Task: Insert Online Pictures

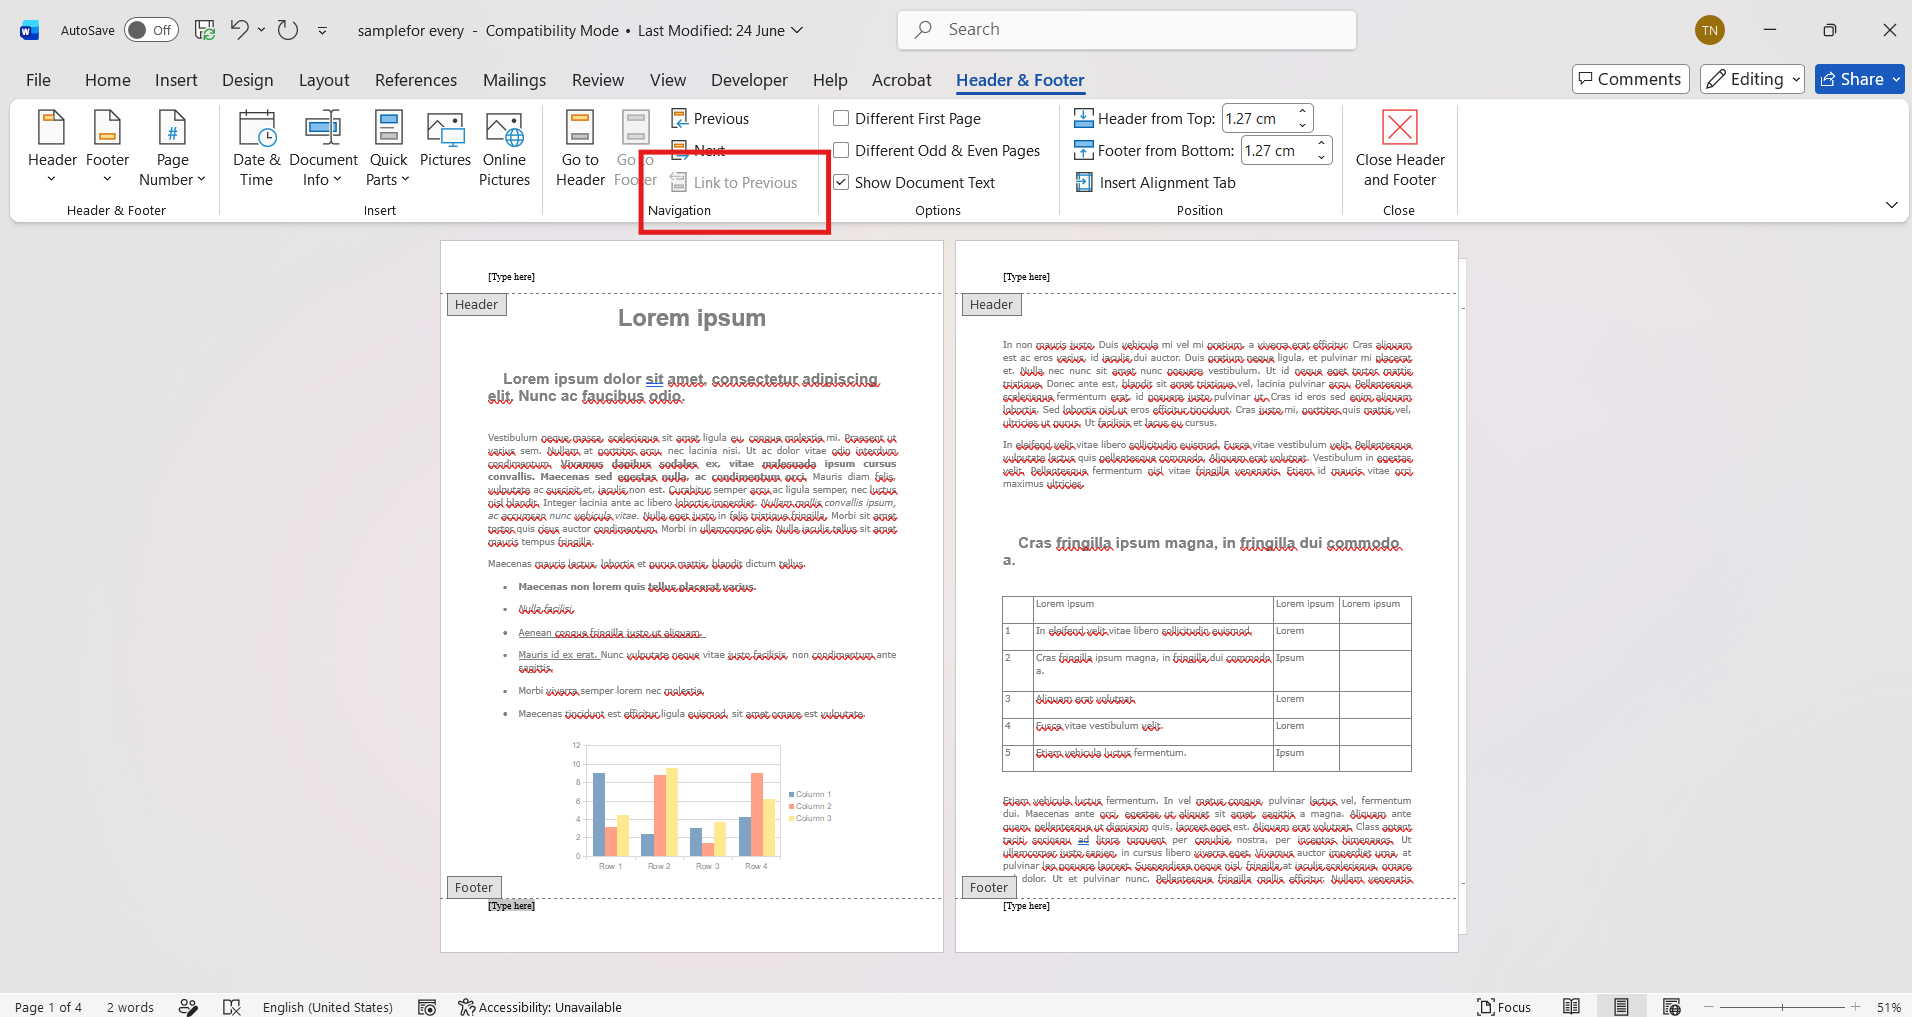Action: point(504,147)
